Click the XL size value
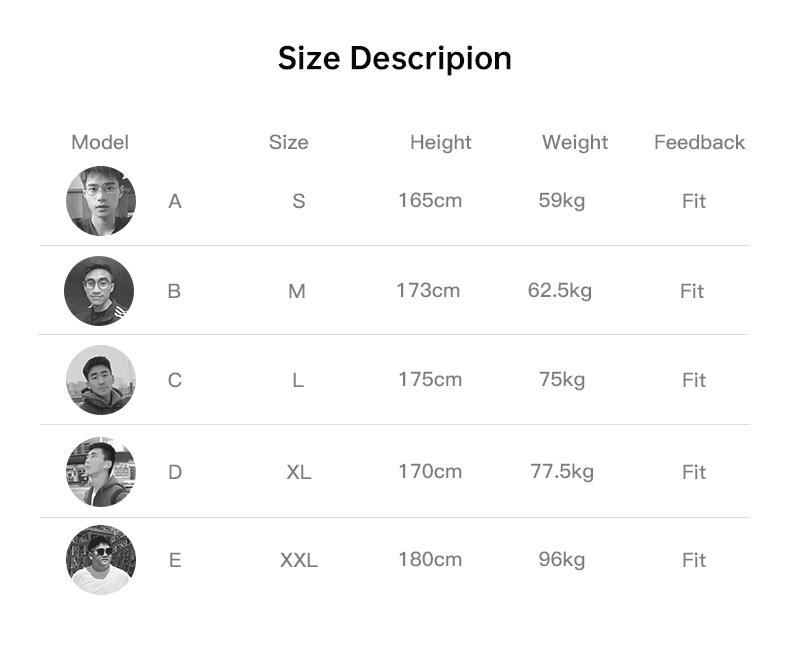The image size is (790, 667). (298, 472)
